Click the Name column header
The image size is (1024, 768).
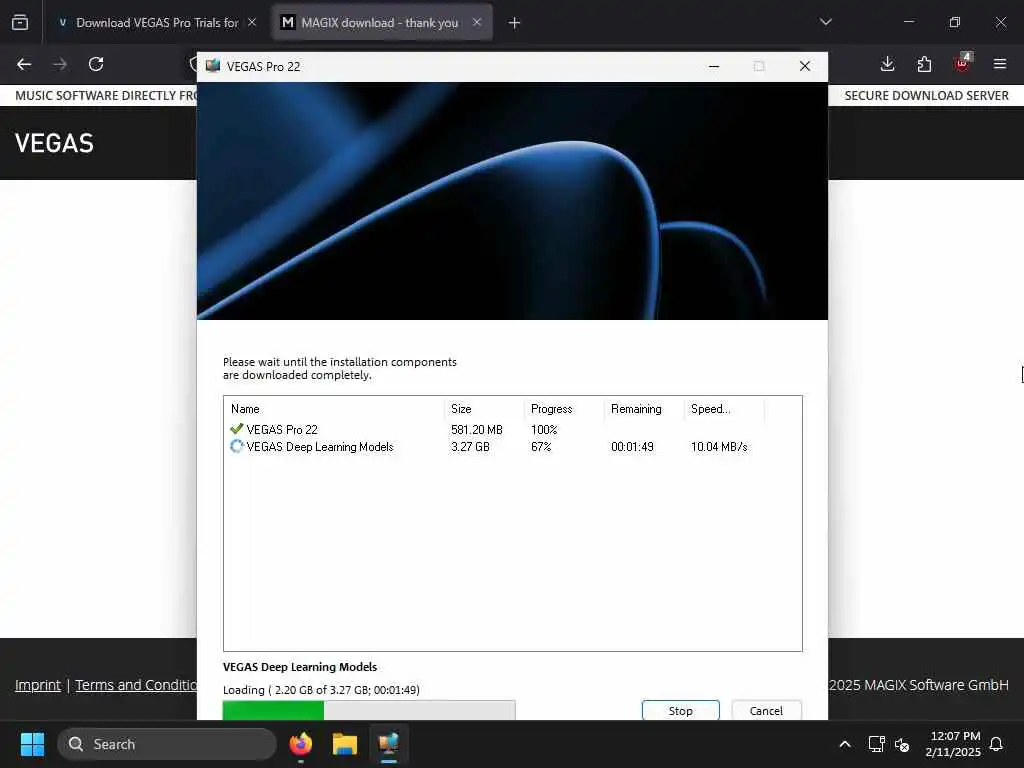334,409
